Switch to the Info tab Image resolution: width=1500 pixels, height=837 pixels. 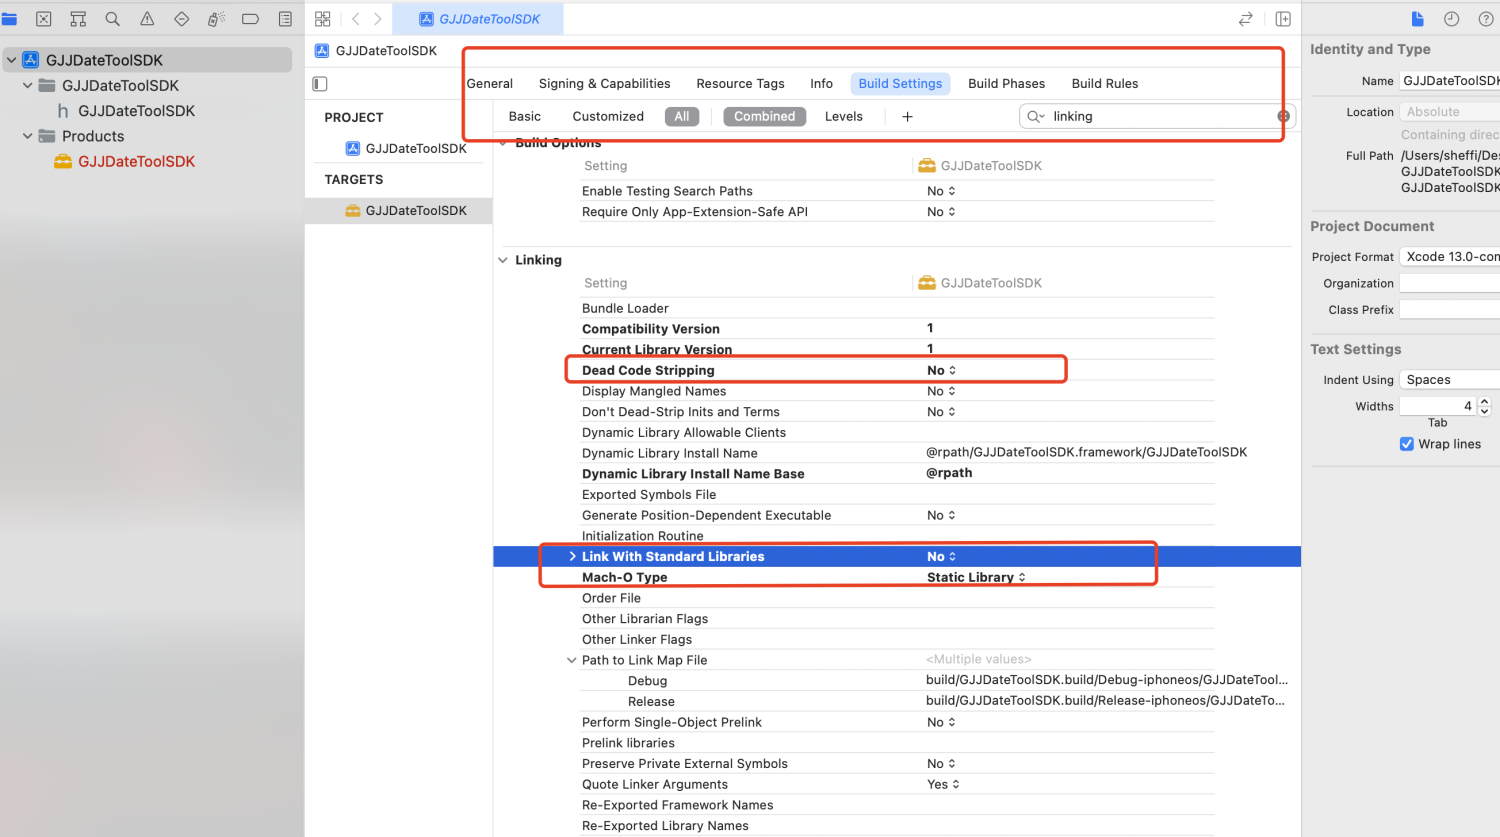(x=821, y=84)
